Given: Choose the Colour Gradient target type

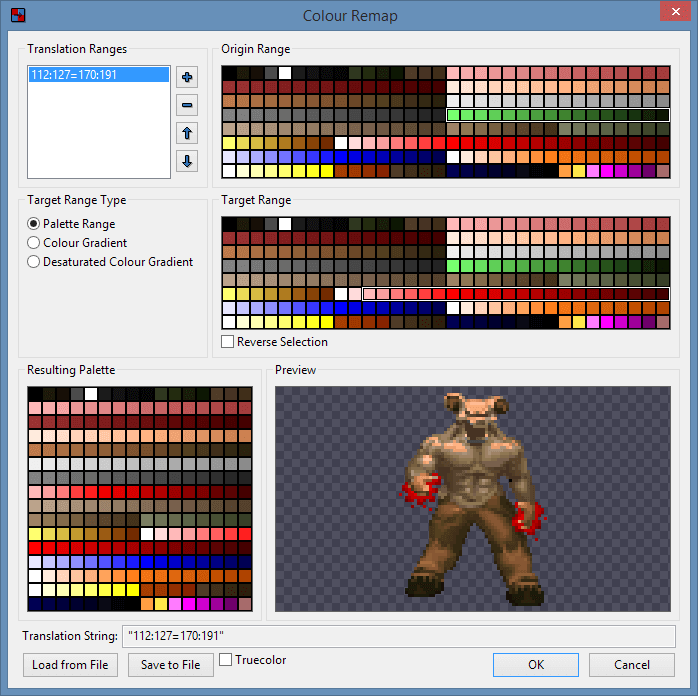Looking at the screenshot, I should coord(34,243).
